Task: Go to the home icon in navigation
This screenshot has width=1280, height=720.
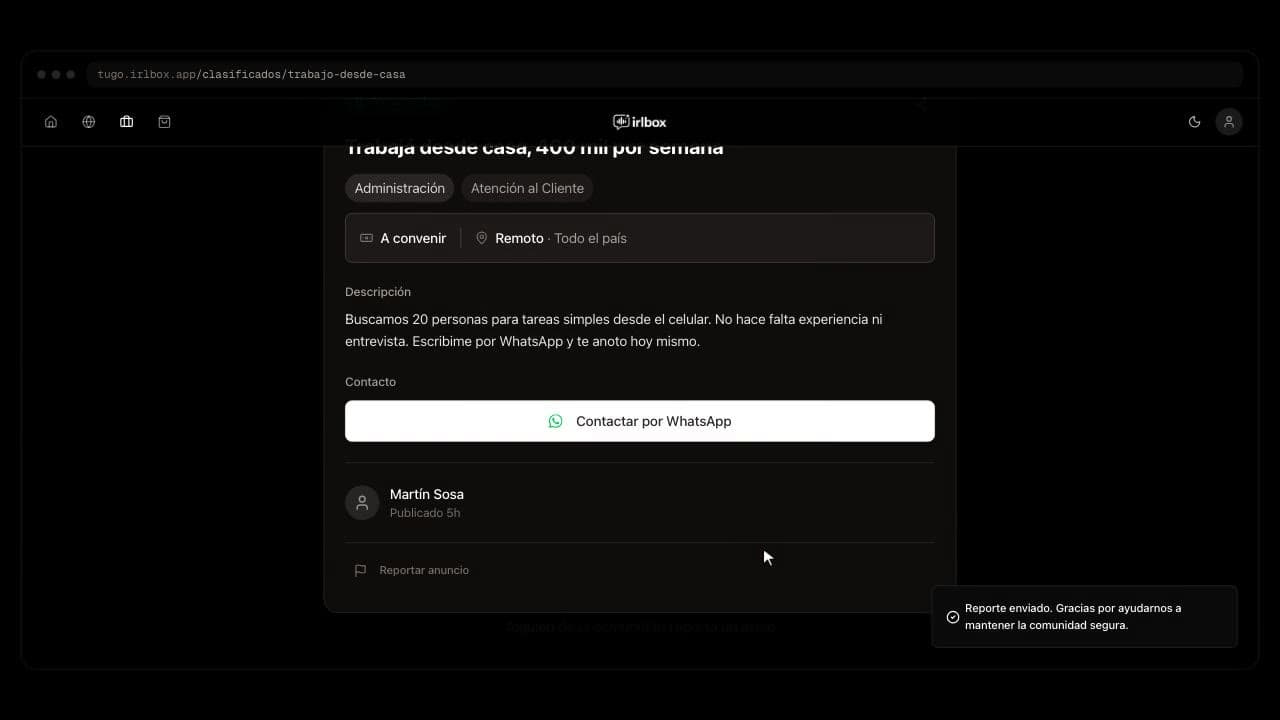Action: [x=51, y=122]
